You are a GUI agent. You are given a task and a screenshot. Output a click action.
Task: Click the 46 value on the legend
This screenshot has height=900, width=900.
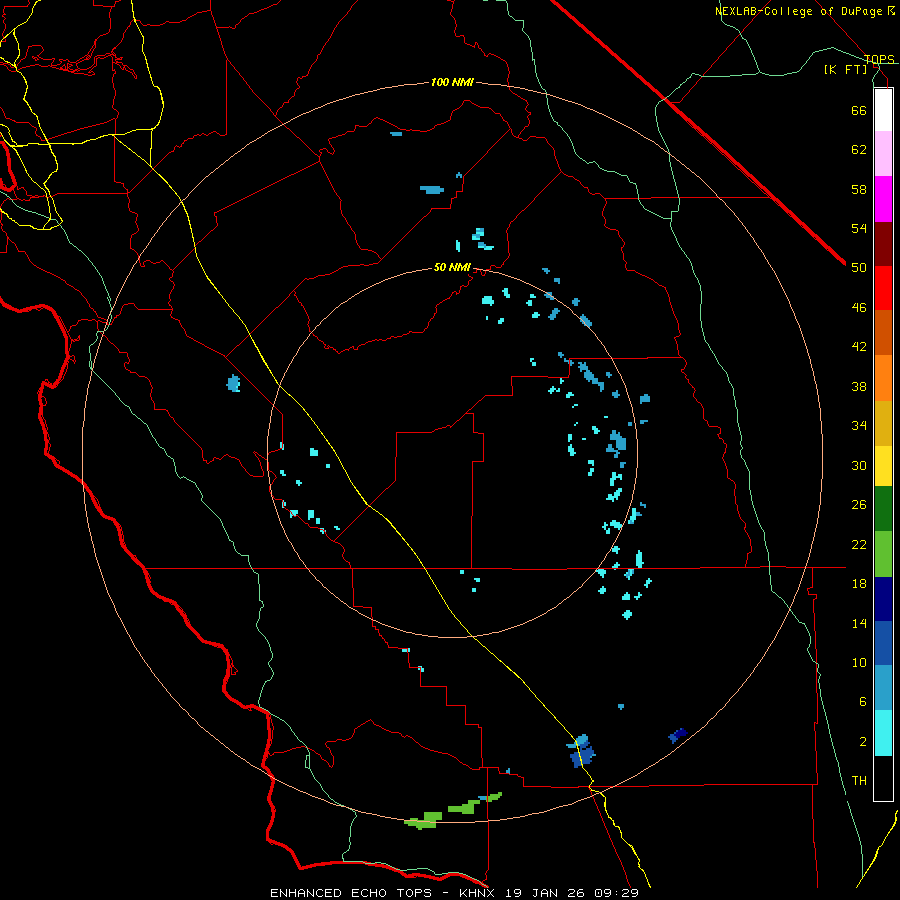[x=859, y=308]
